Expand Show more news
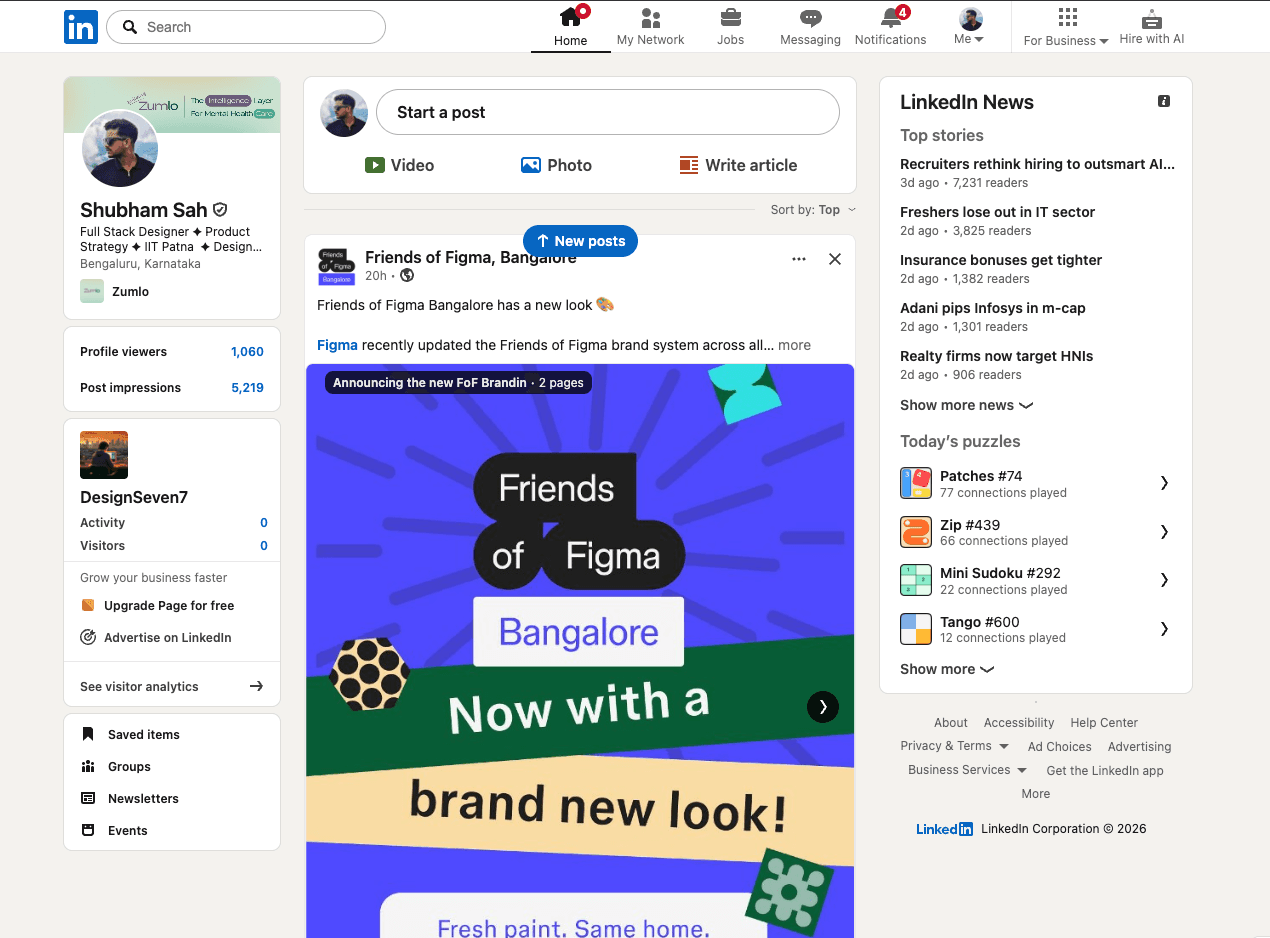 click(x=966, y=405)
